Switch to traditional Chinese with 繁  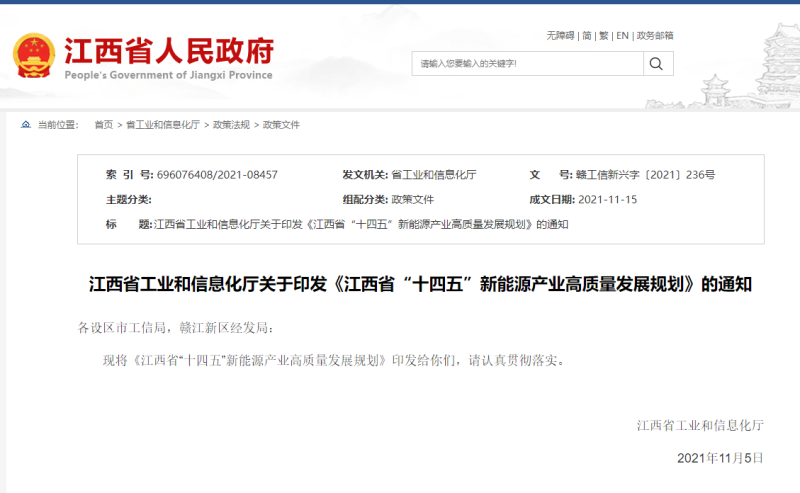click(x=603, y=35)
